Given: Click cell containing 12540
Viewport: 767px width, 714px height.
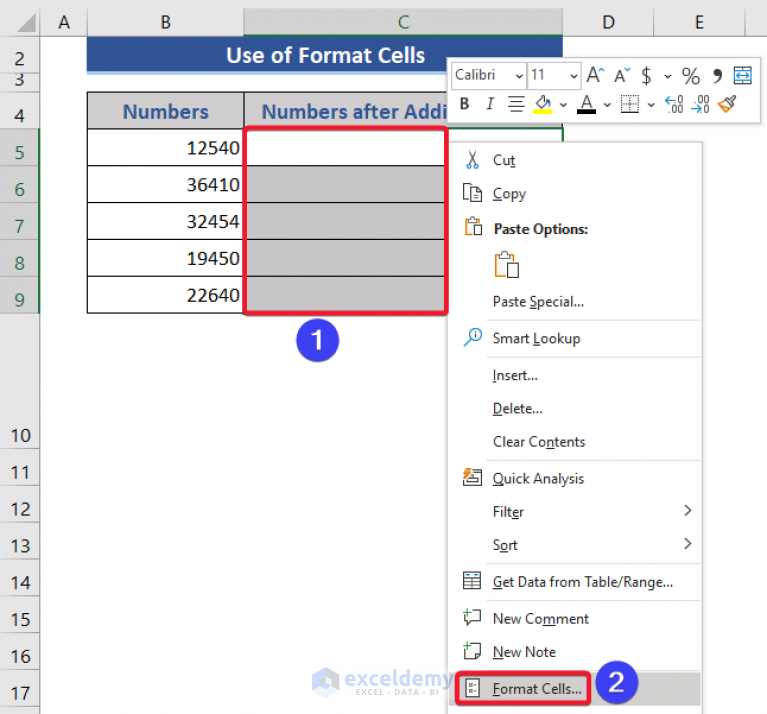Looking at the screenshot, I should [x=165, y=148].
